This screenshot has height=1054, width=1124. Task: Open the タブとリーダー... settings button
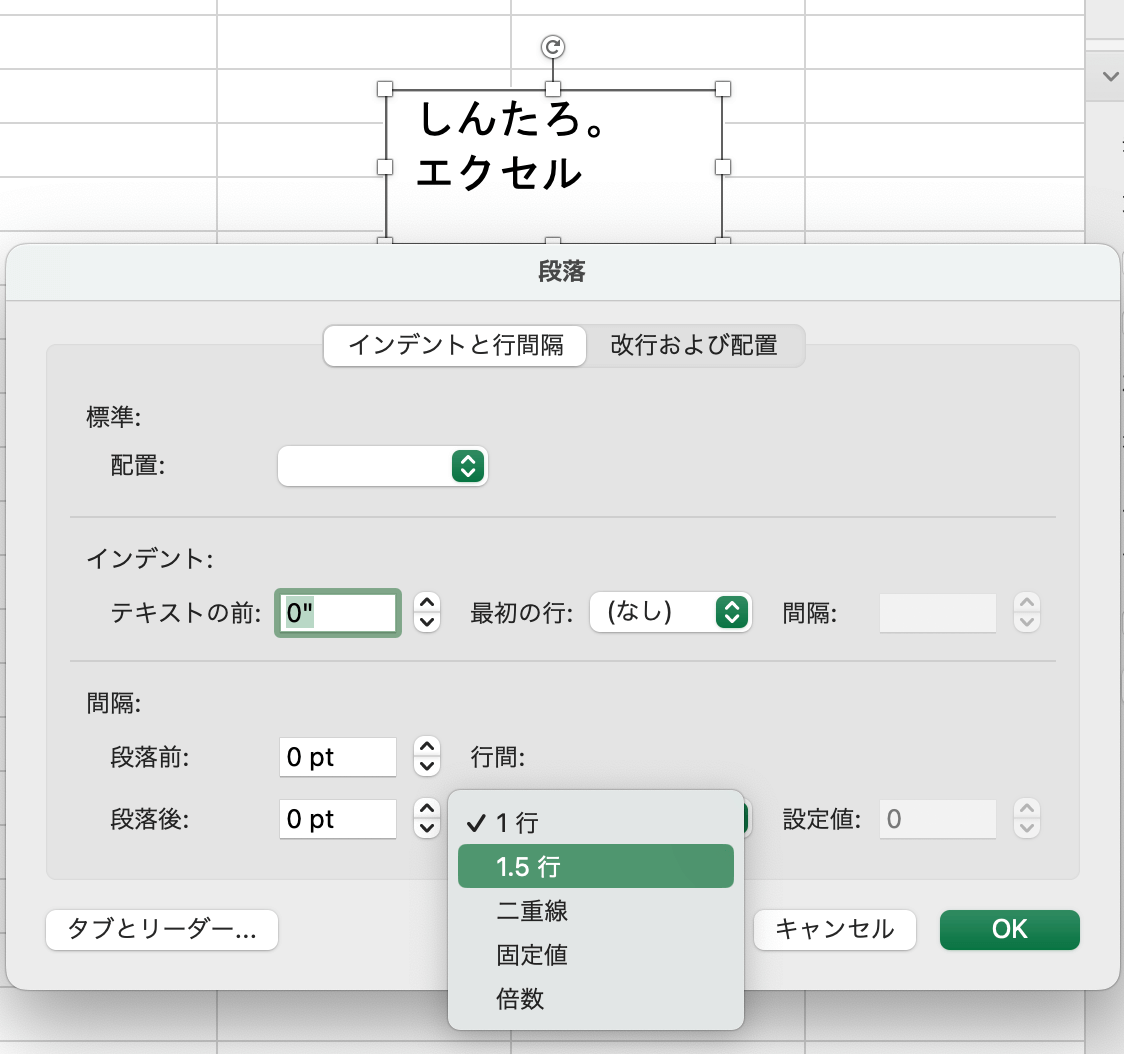162,930
